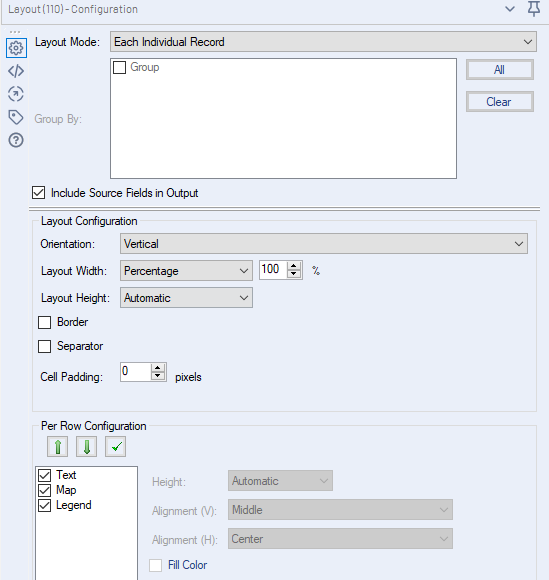Viewport: 549px width, 580px height.
Task: Toggle Include Source Fields in Output
Action: pyautogui.click(x=38, y=193)
